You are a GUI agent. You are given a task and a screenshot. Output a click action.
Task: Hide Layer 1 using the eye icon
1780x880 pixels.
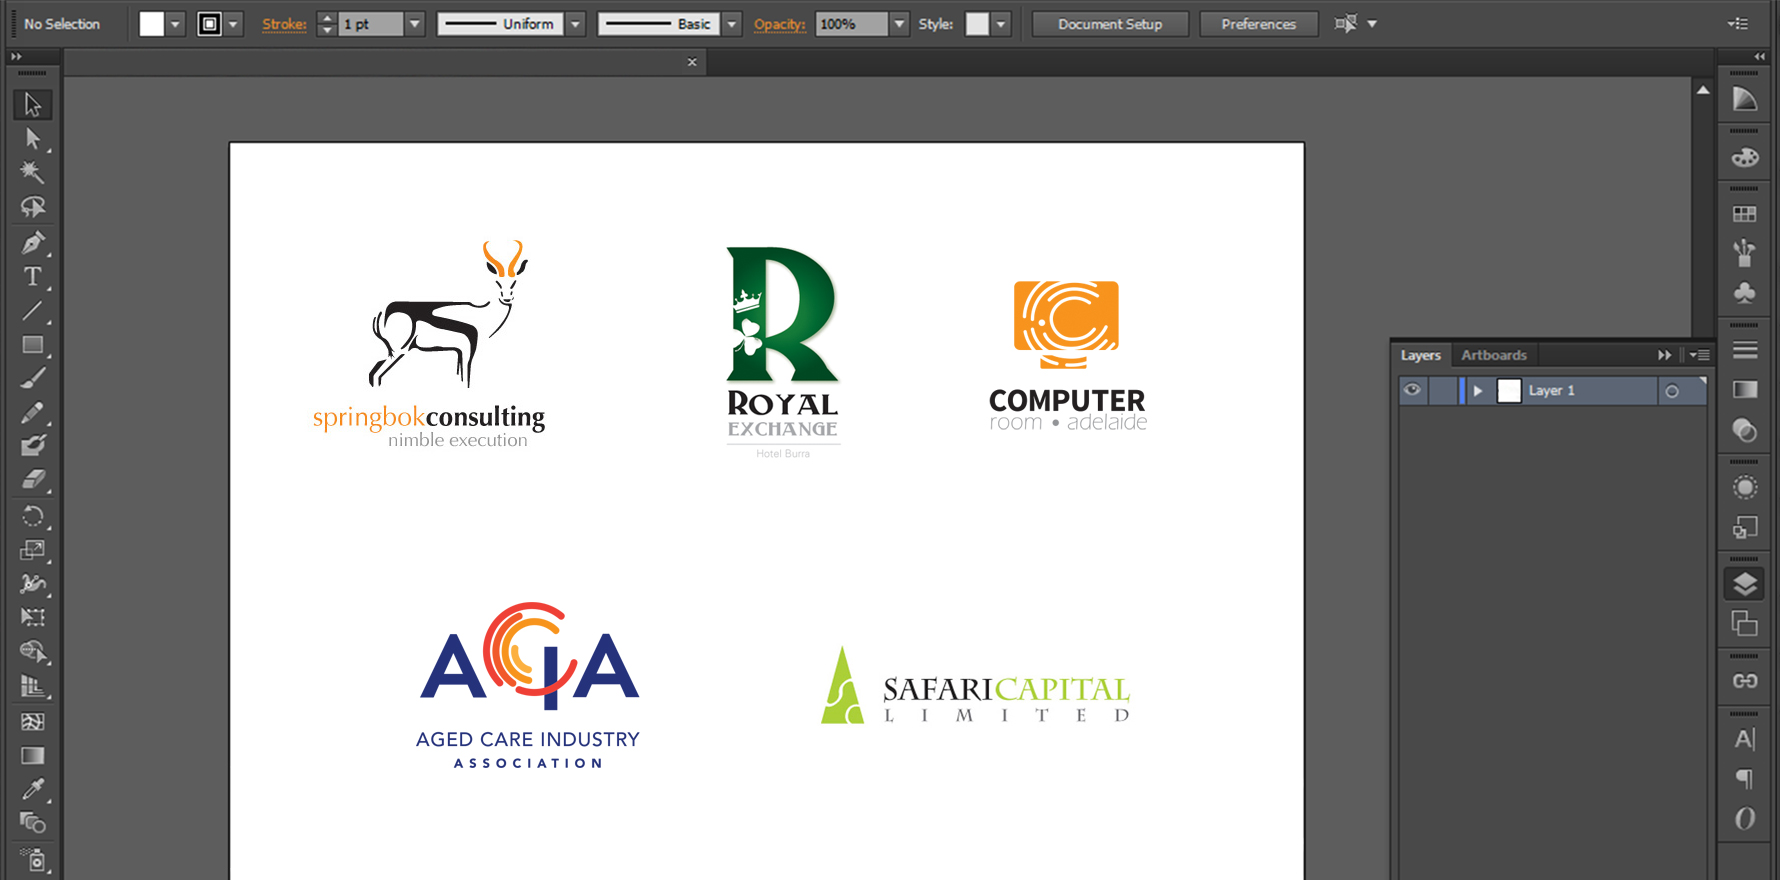(1412, 390)
